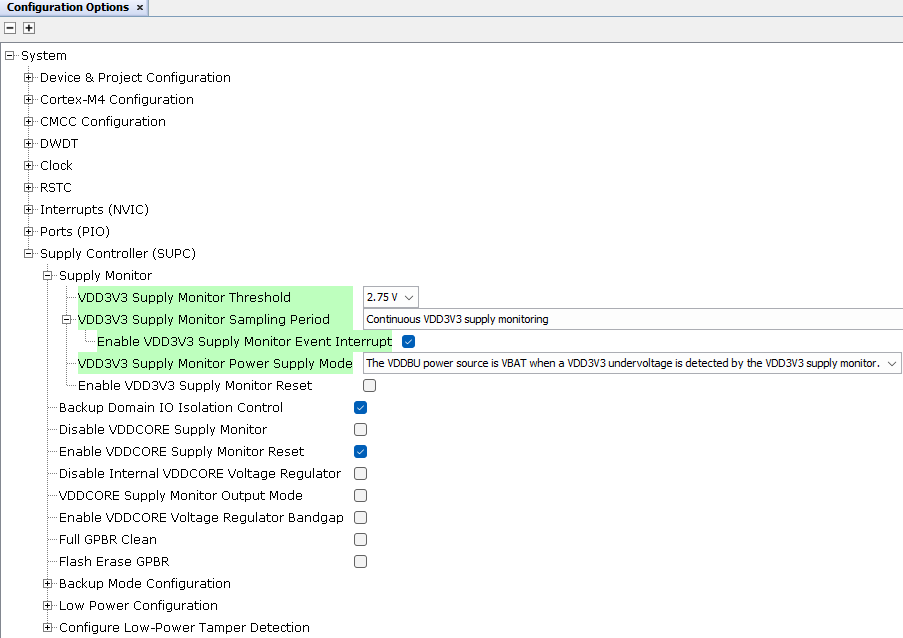Open VDD3V3 Supply Monitor Power Supply Mode dropdown
The image size is (903, 638).
632,363
